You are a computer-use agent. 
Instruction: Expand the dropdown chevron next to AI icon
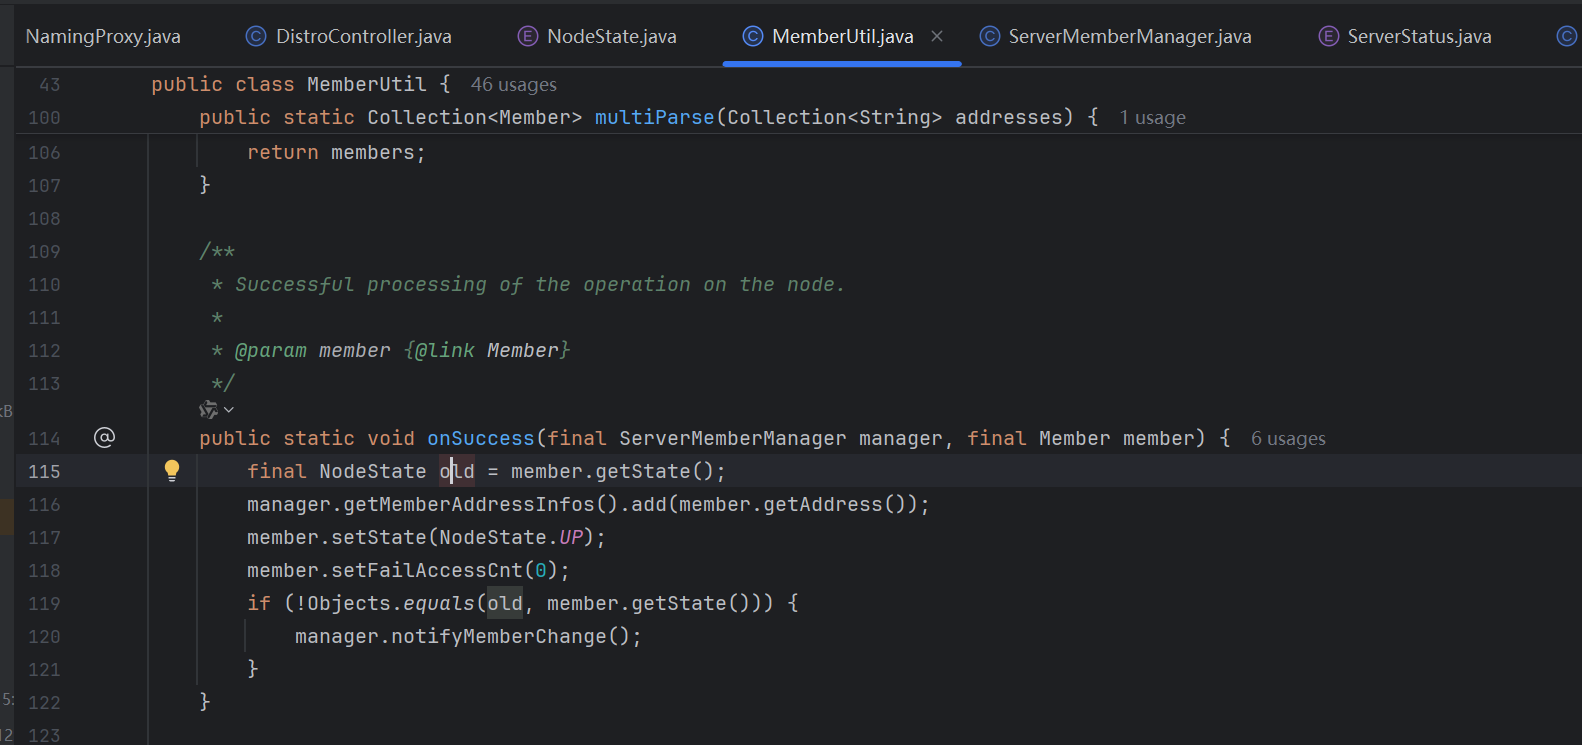[x=229, y=410]
